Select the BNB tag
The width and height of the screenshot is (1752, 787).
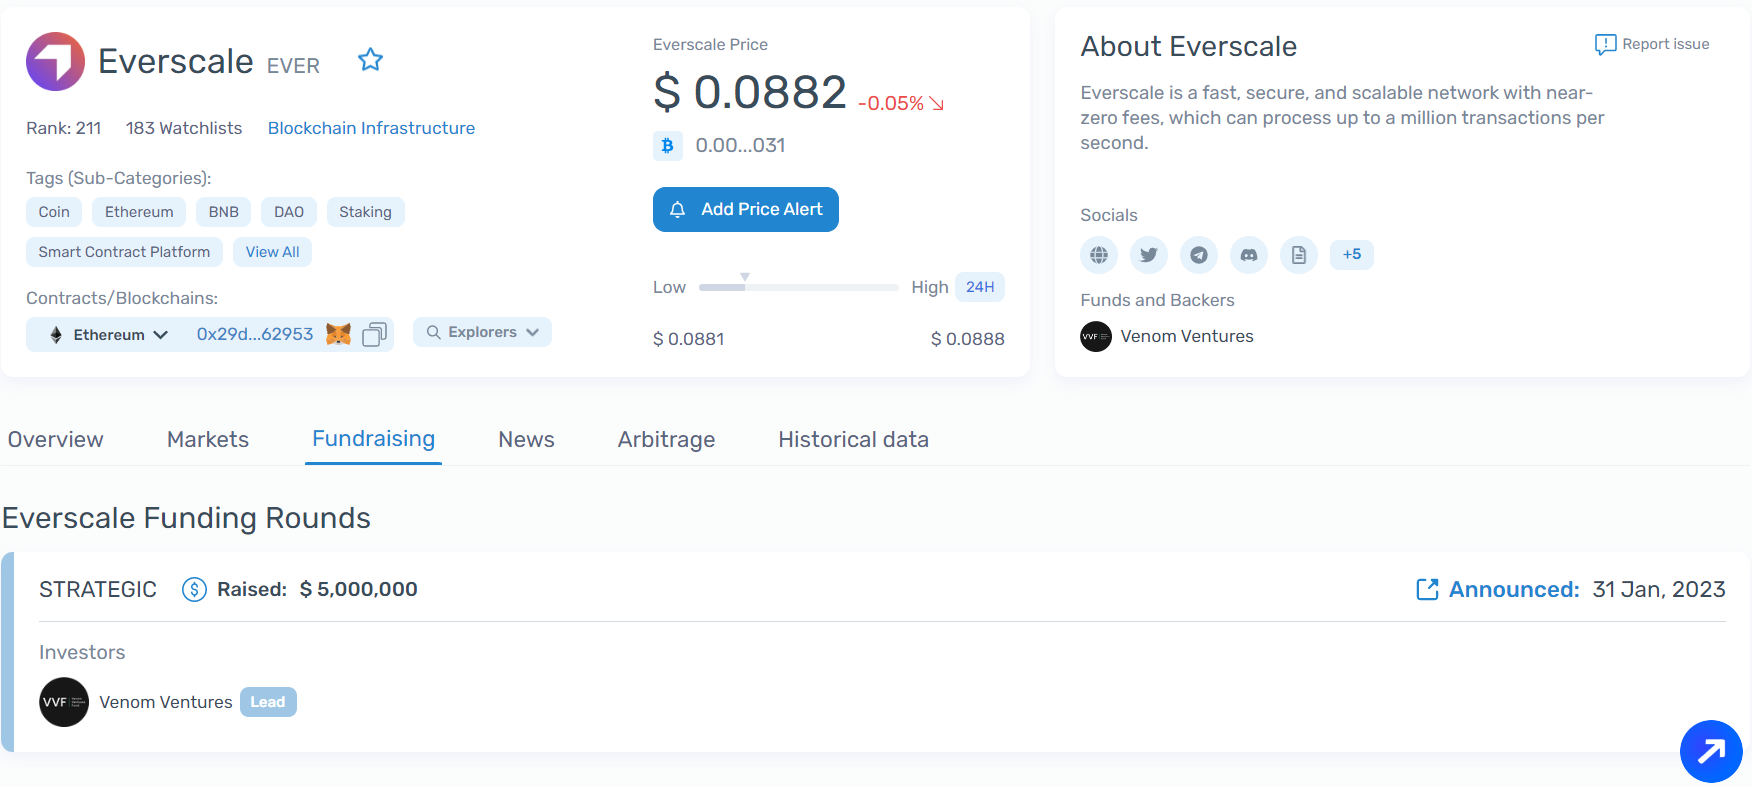[x=223, y=212]
